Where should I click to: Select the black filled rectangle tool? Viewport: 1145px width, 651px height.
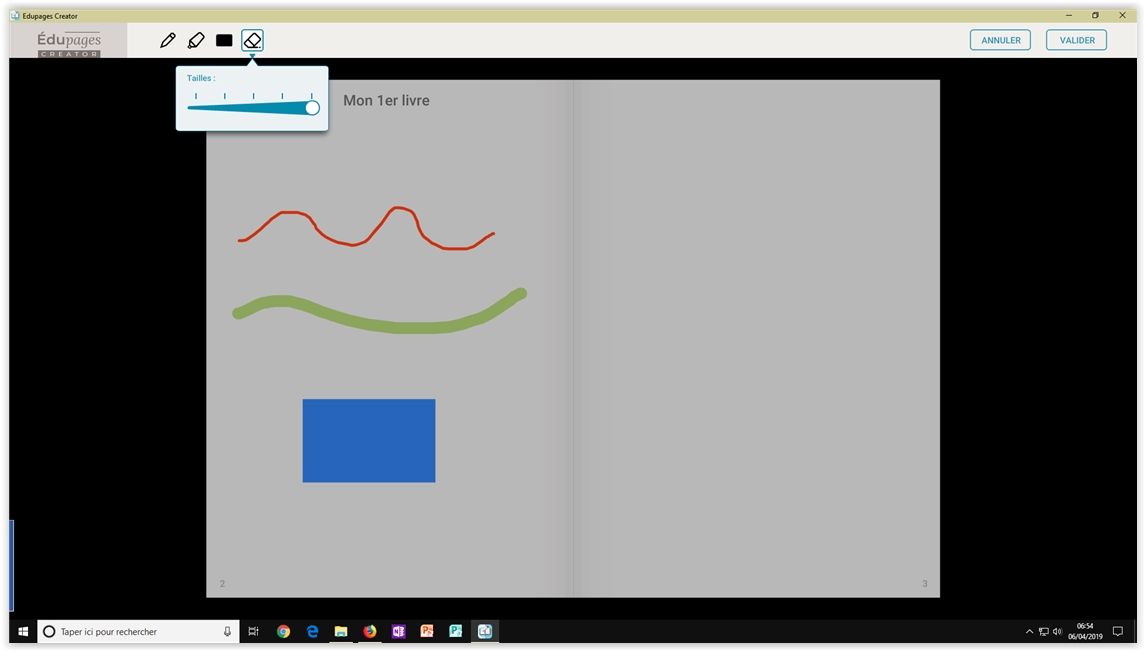coord(224,40)
